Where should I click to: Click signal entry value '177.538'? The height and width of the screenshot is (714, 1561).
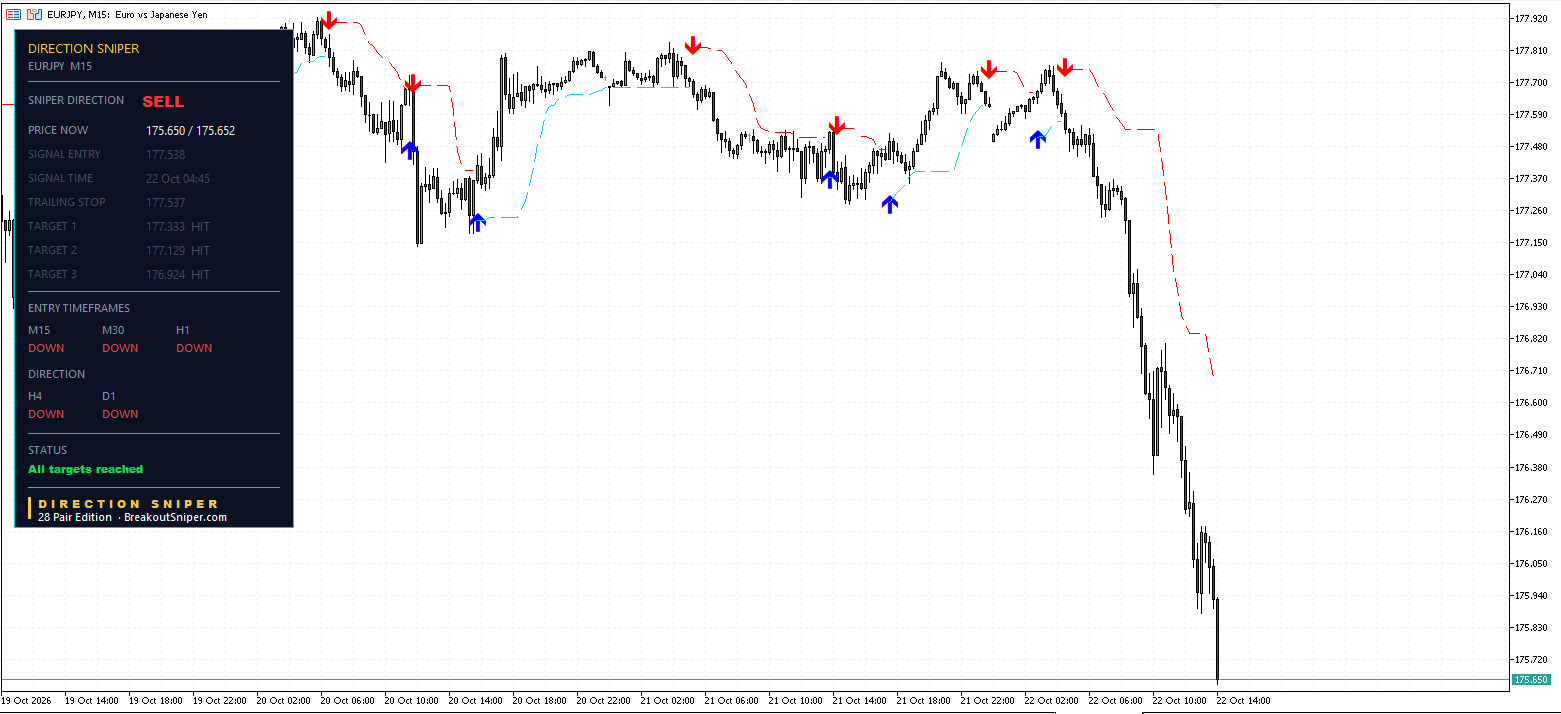click(166, 154)
